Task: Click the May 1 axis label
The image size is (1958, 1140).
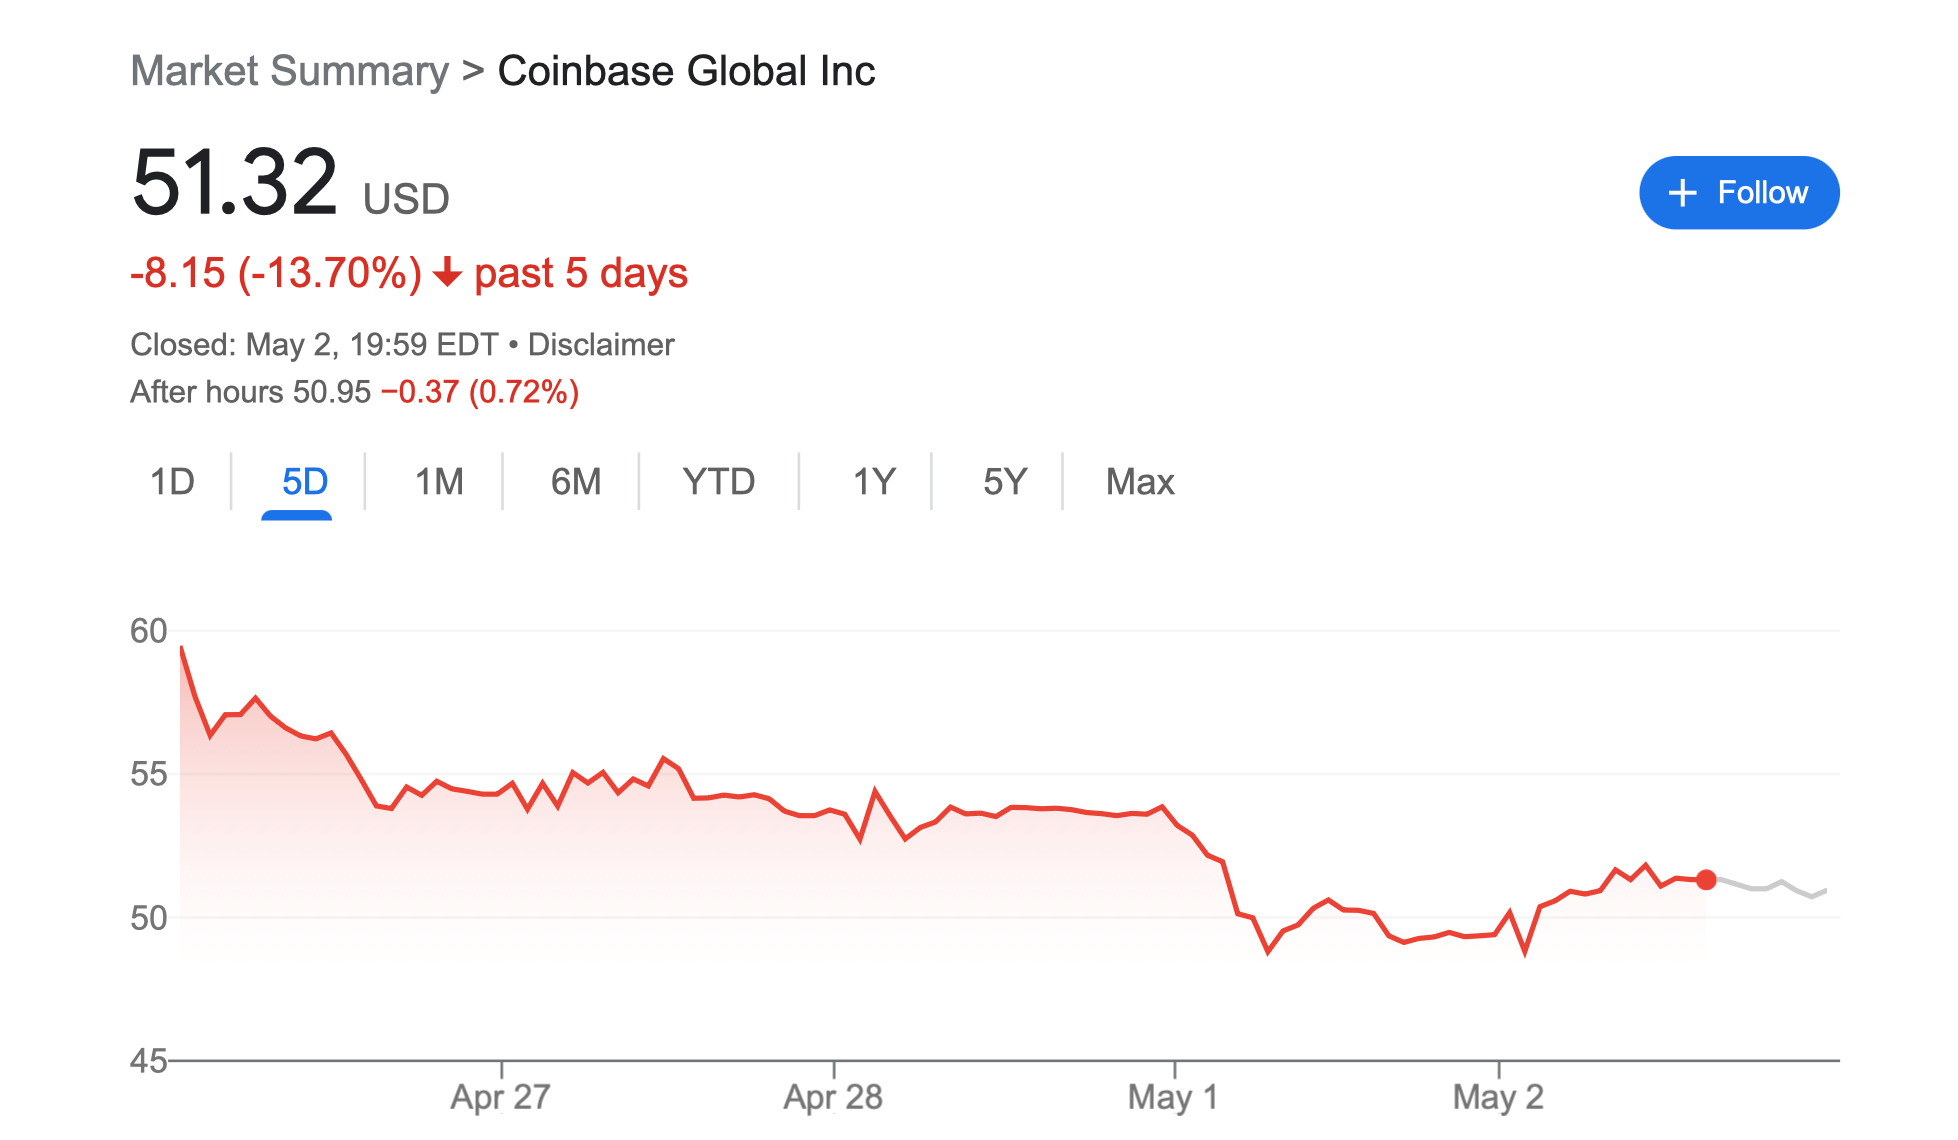Action: 1173,1097
